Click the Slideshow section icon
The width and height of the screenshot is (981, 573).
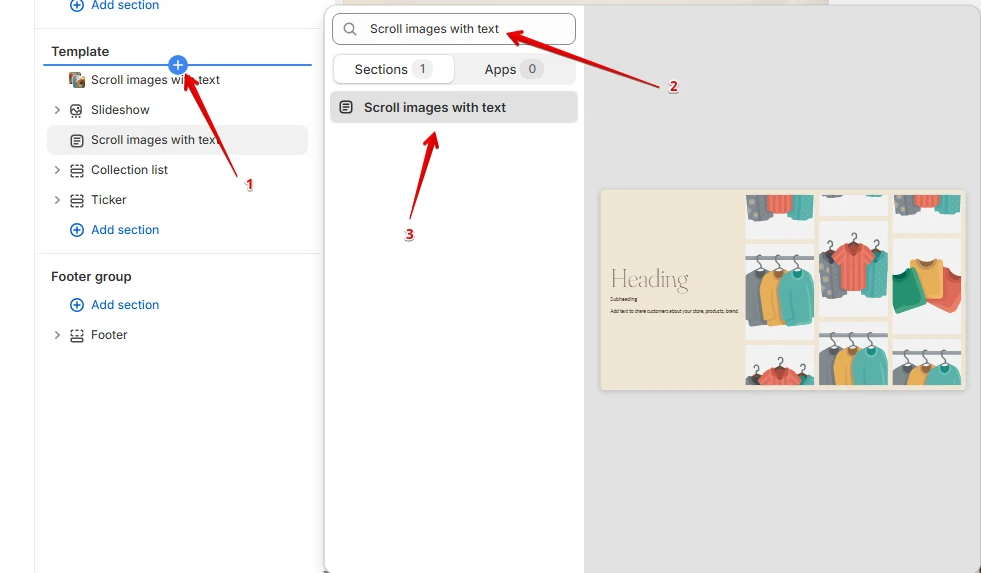(x=76, y=110)
